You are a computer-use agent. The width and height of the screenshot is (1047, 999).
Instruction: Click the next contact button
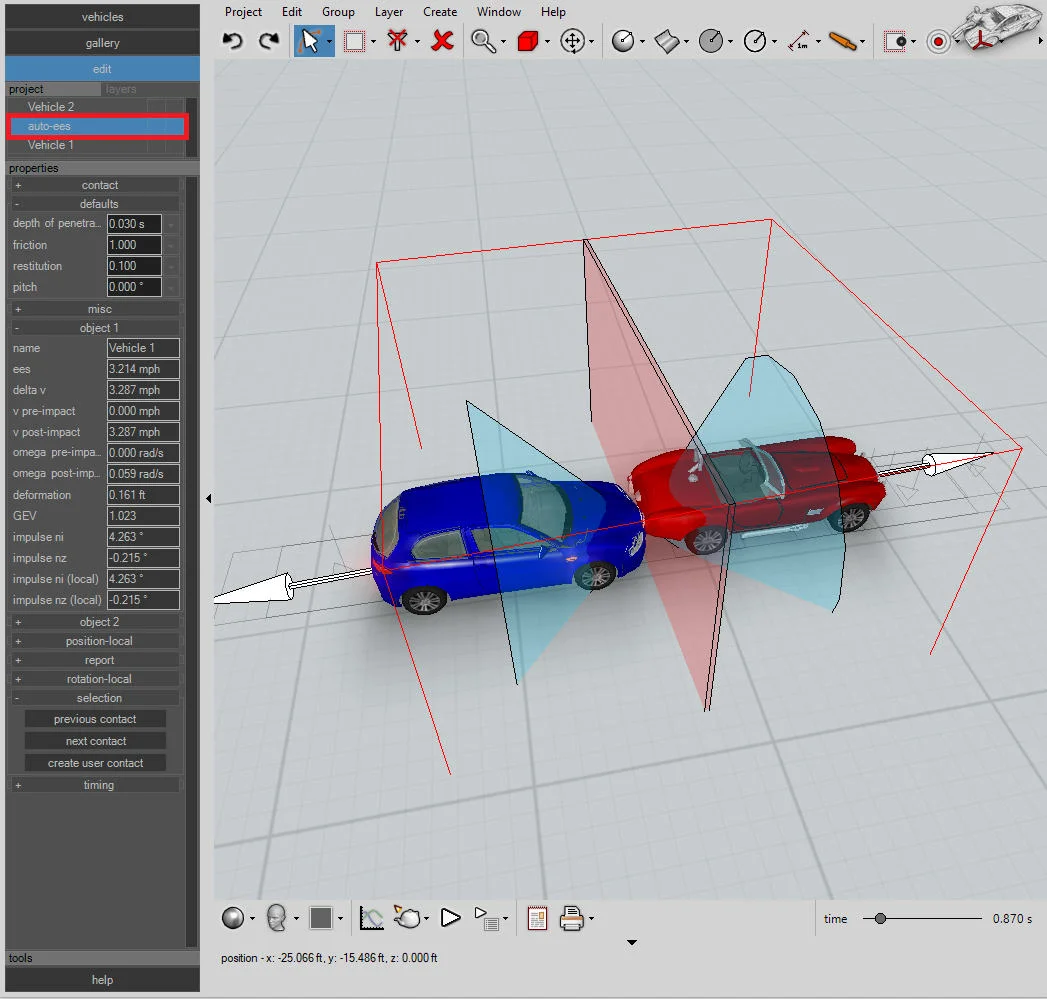[95, 741]
